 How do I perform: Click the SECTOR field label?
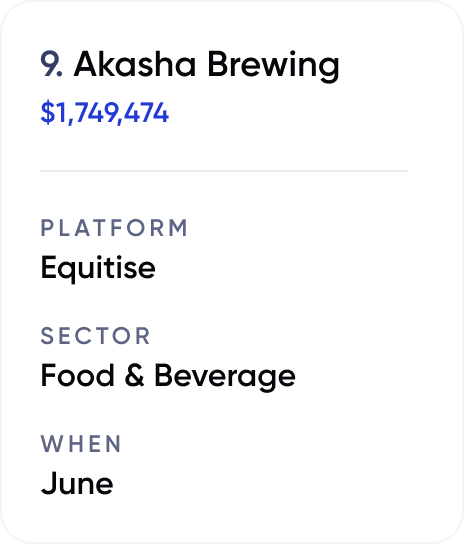95,336
